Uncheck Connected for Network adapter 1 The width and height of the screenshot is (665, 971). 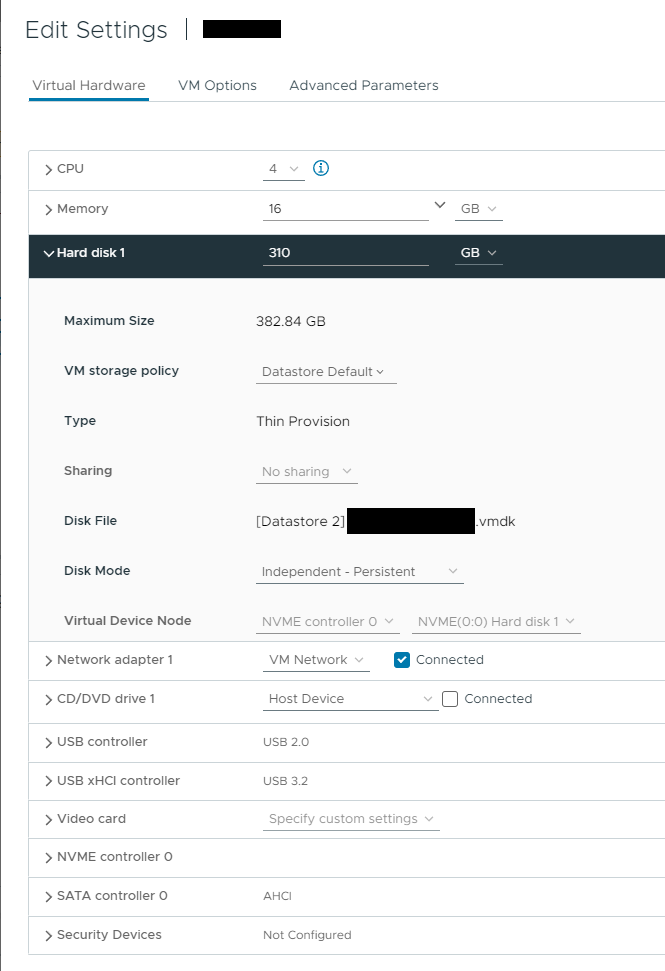[x=401, y=660]
